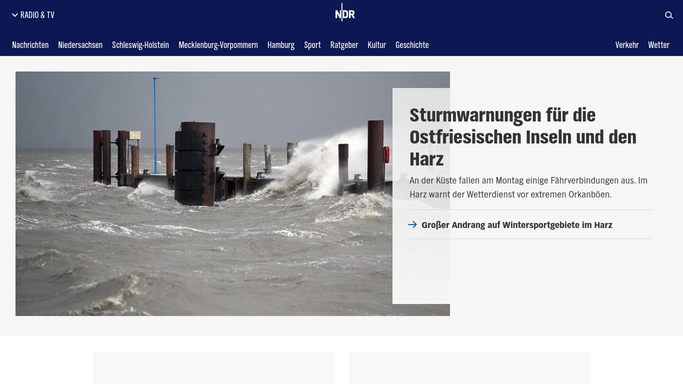Open the Kultur section
This screenshot has height=384, width=683.
[376, 45]
